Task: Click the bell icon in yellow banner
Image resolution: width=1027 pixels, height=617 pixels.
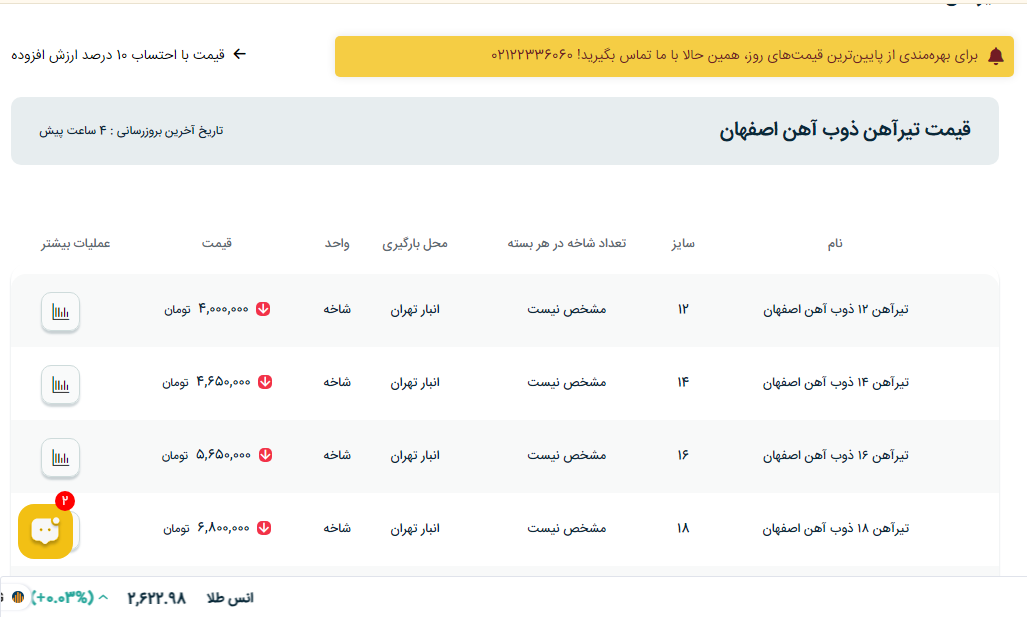Action: tap(995, 56)
